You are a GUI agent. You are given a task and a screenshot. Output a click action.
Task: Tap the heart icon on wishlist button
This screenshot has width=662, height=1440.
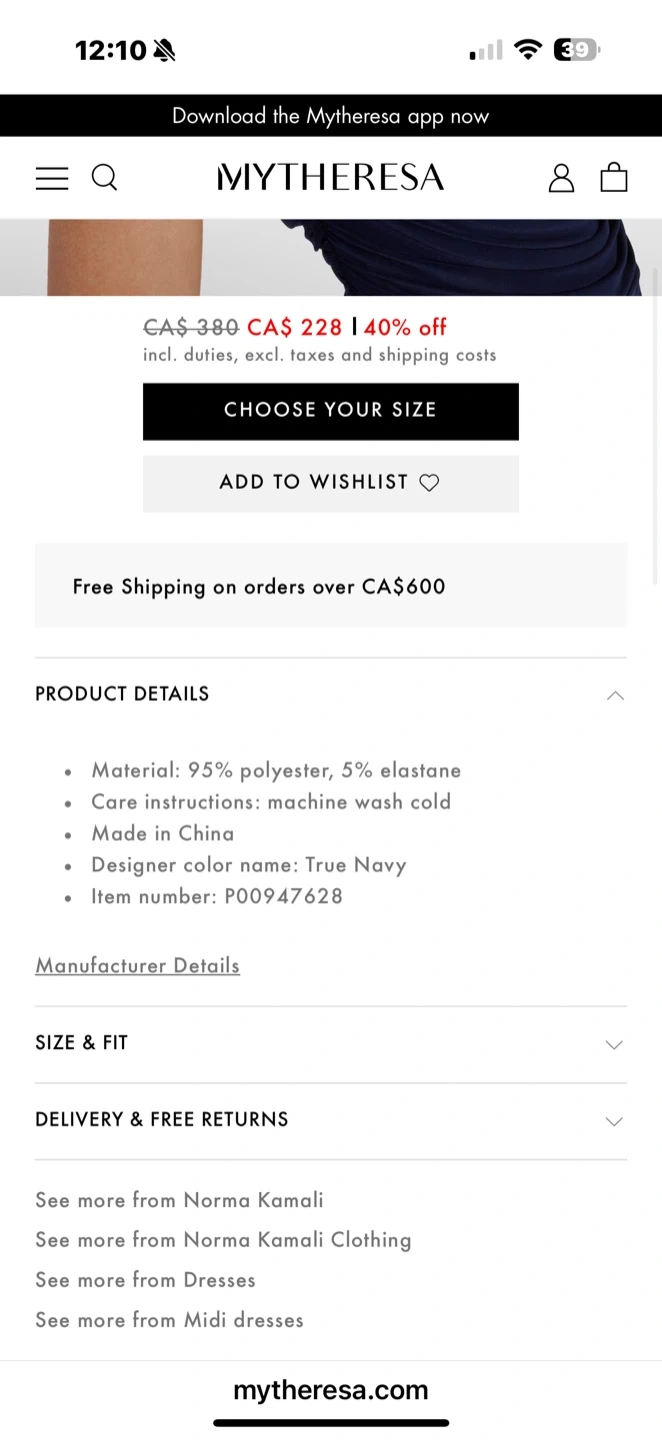tap(429, 483)
